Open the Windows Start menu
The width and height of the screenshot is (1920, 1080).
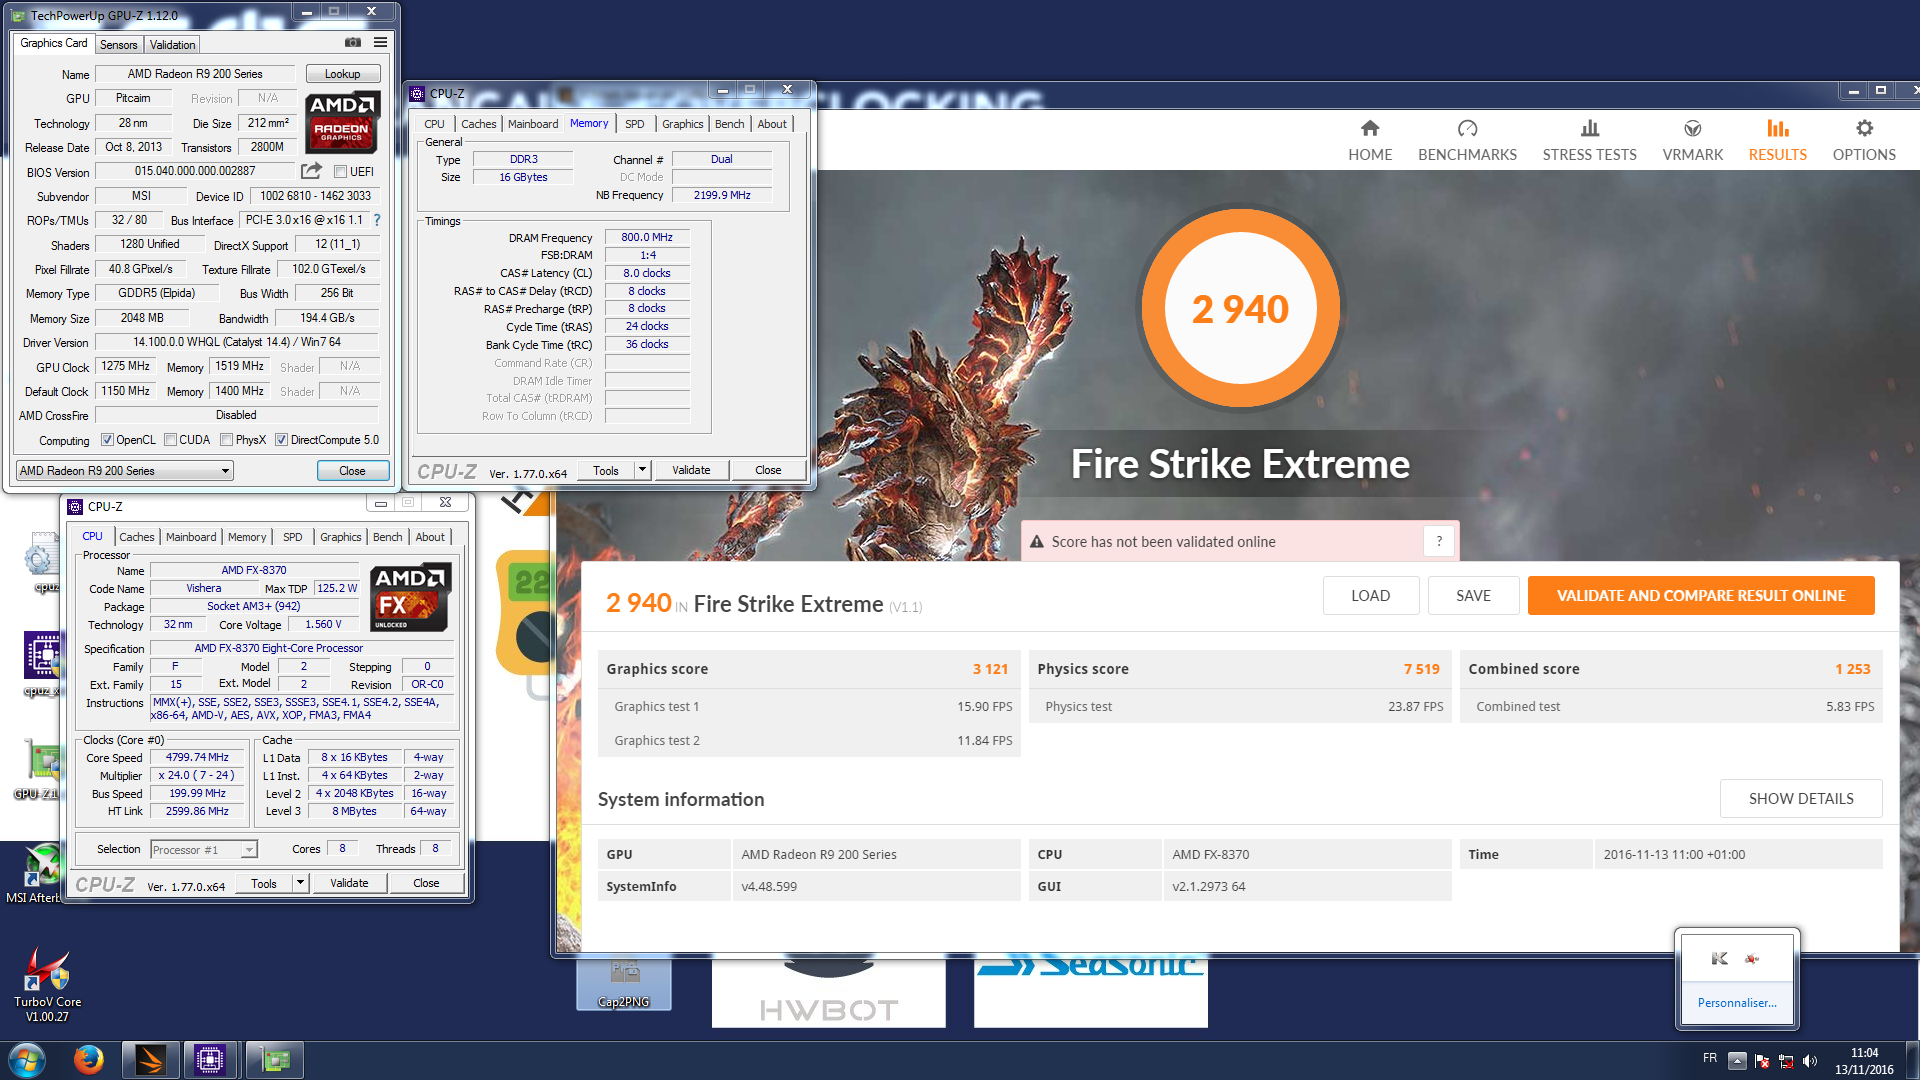pos(27,1060)
